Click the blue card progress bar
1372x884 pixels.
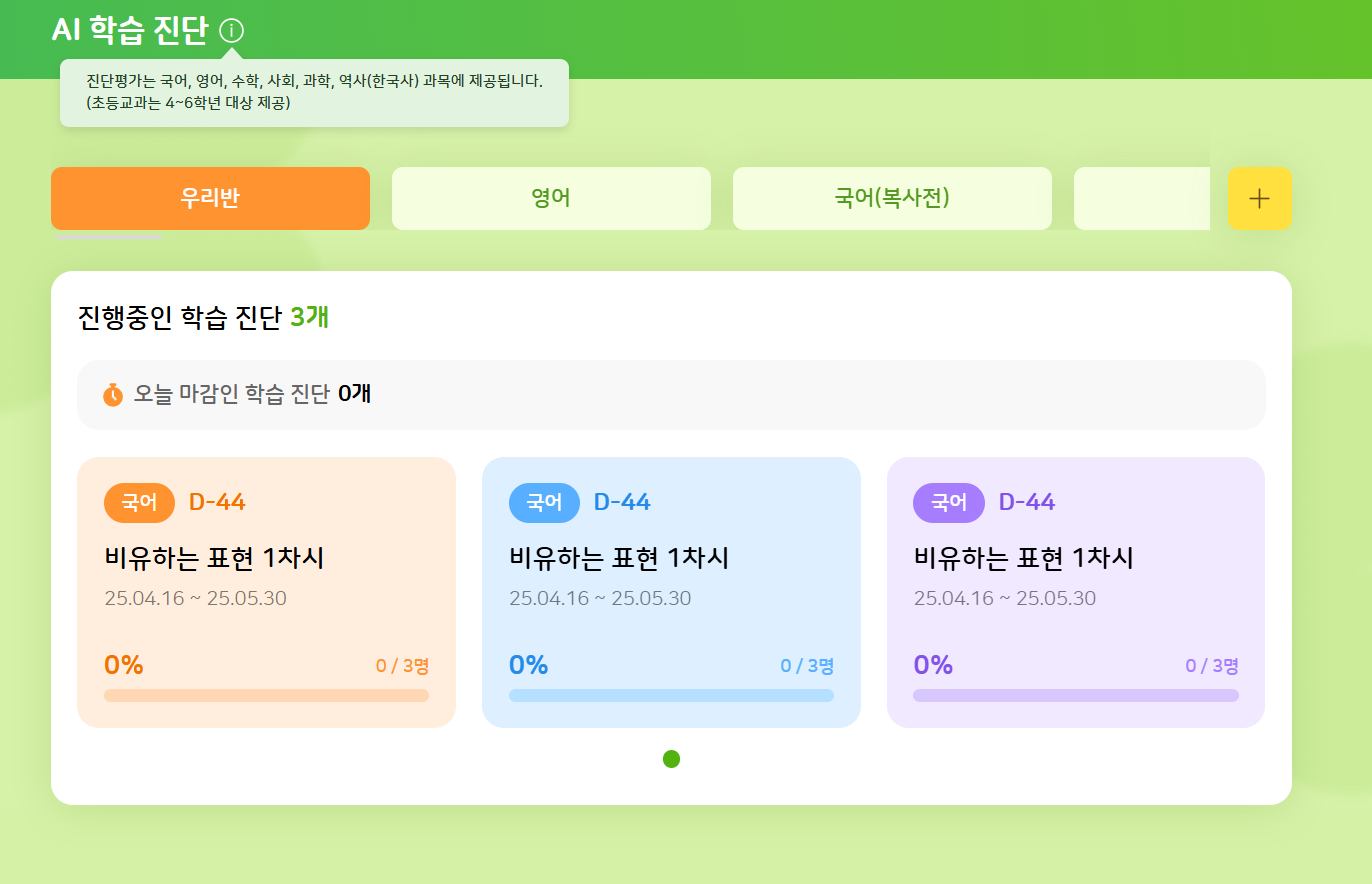click(x=671, y=695)
